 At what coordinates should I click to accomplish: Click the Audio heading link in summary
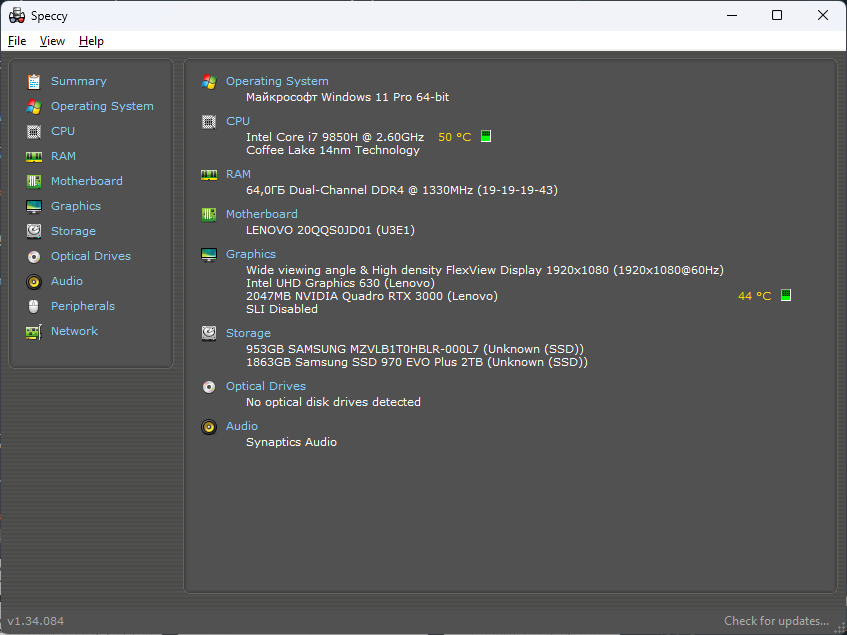pyautogui.click(x=241, y=426)
